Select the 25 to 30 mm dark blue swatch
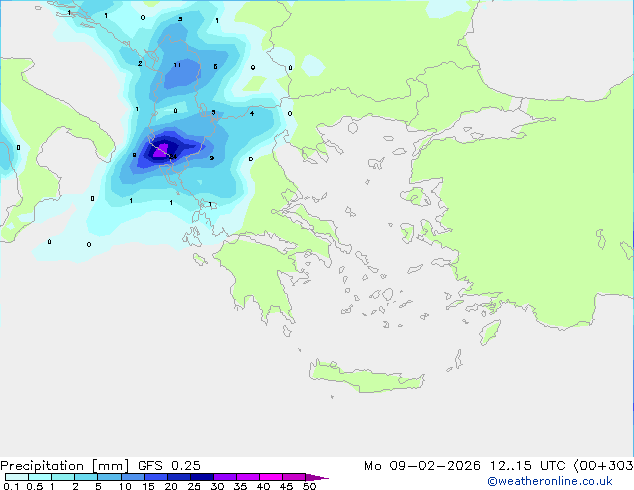Screen dimensions: 634x490 coord(201,477)
